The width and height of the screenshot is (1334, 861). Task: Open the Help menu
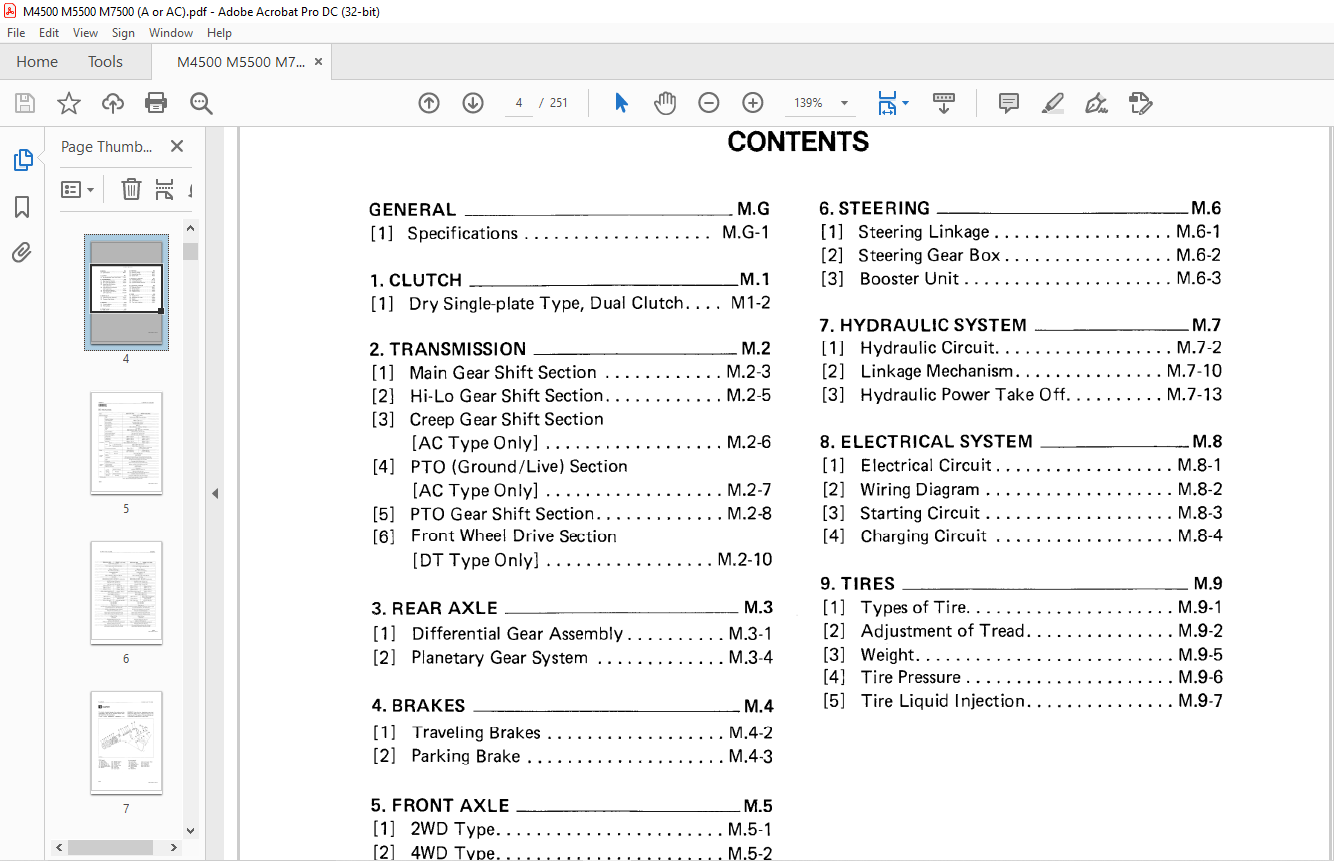pos(219,33)
